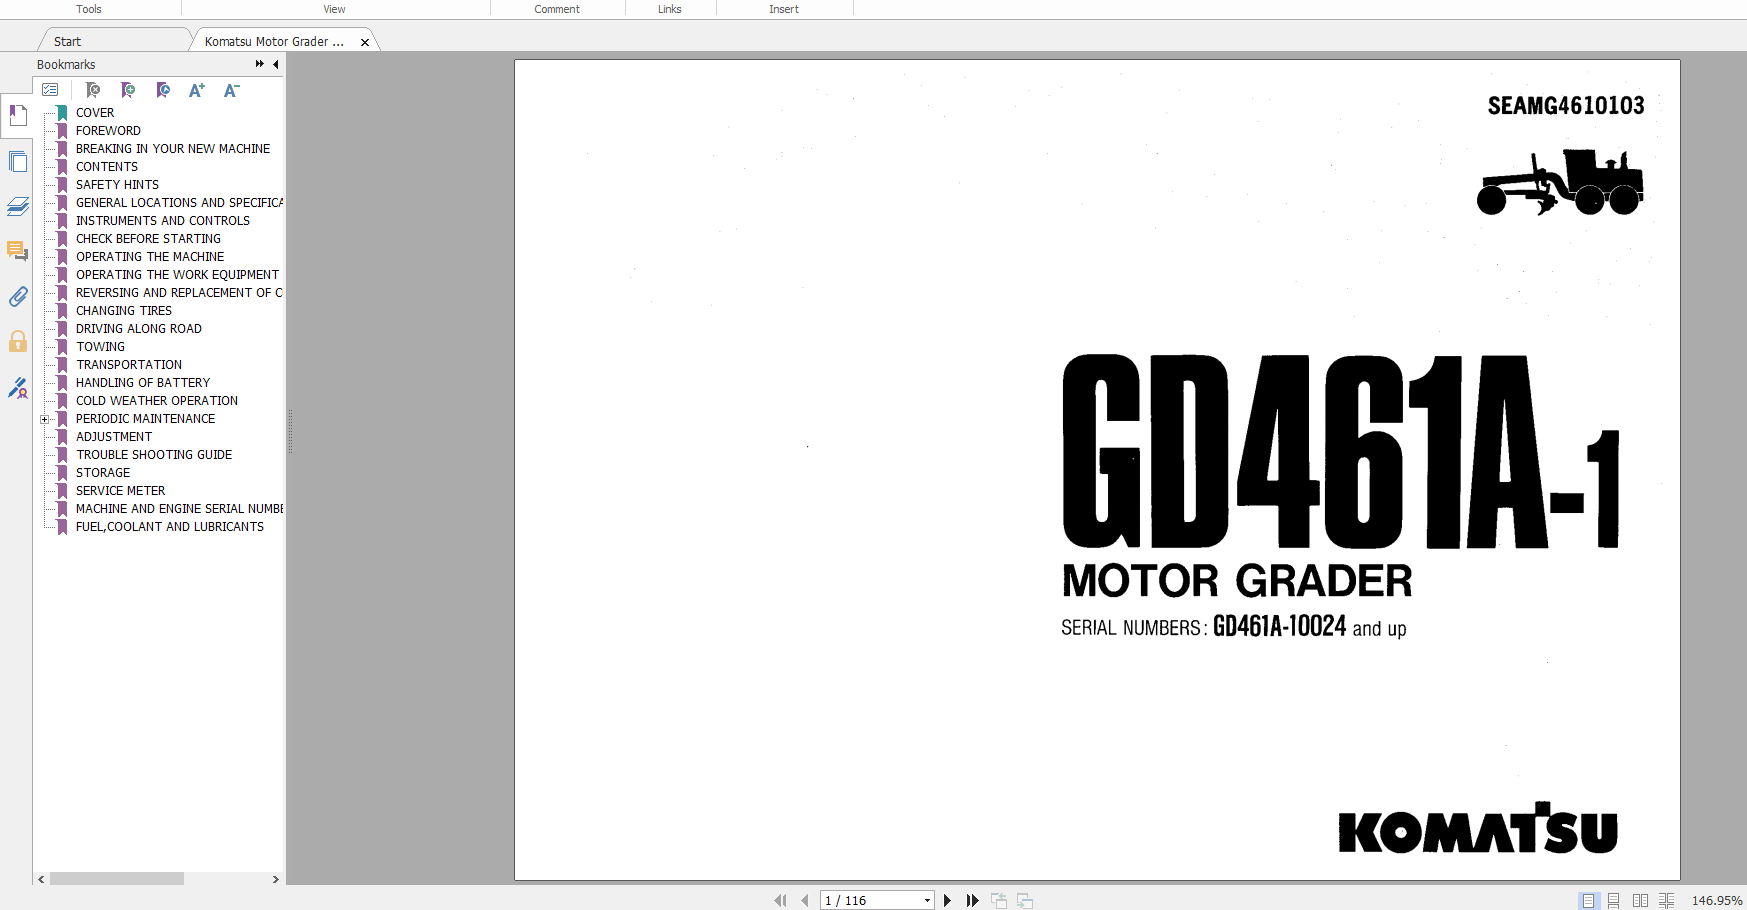This screenshot has height=910, width=1747.
Task: Open the Security lock panel
Action: 17,341
